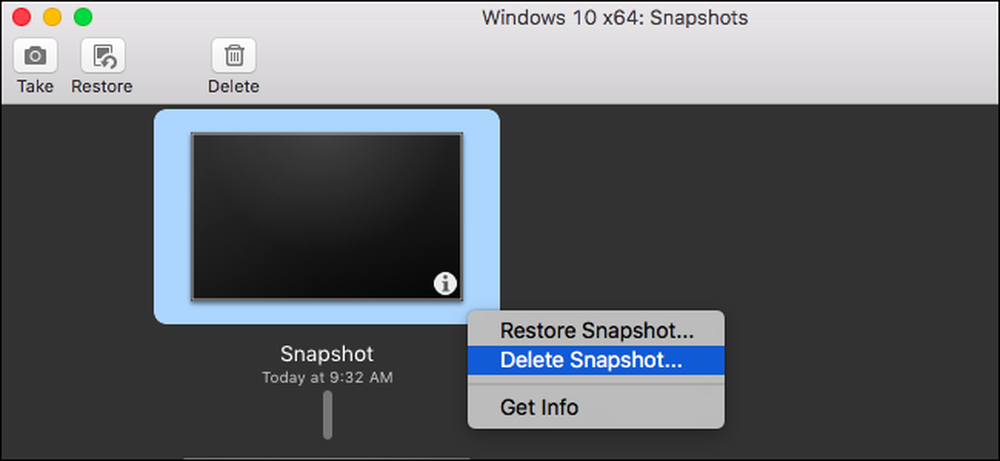Close the Snapshots window with the red button
The height and width of the screenshot is (461, 1000).
pos(22,17)
